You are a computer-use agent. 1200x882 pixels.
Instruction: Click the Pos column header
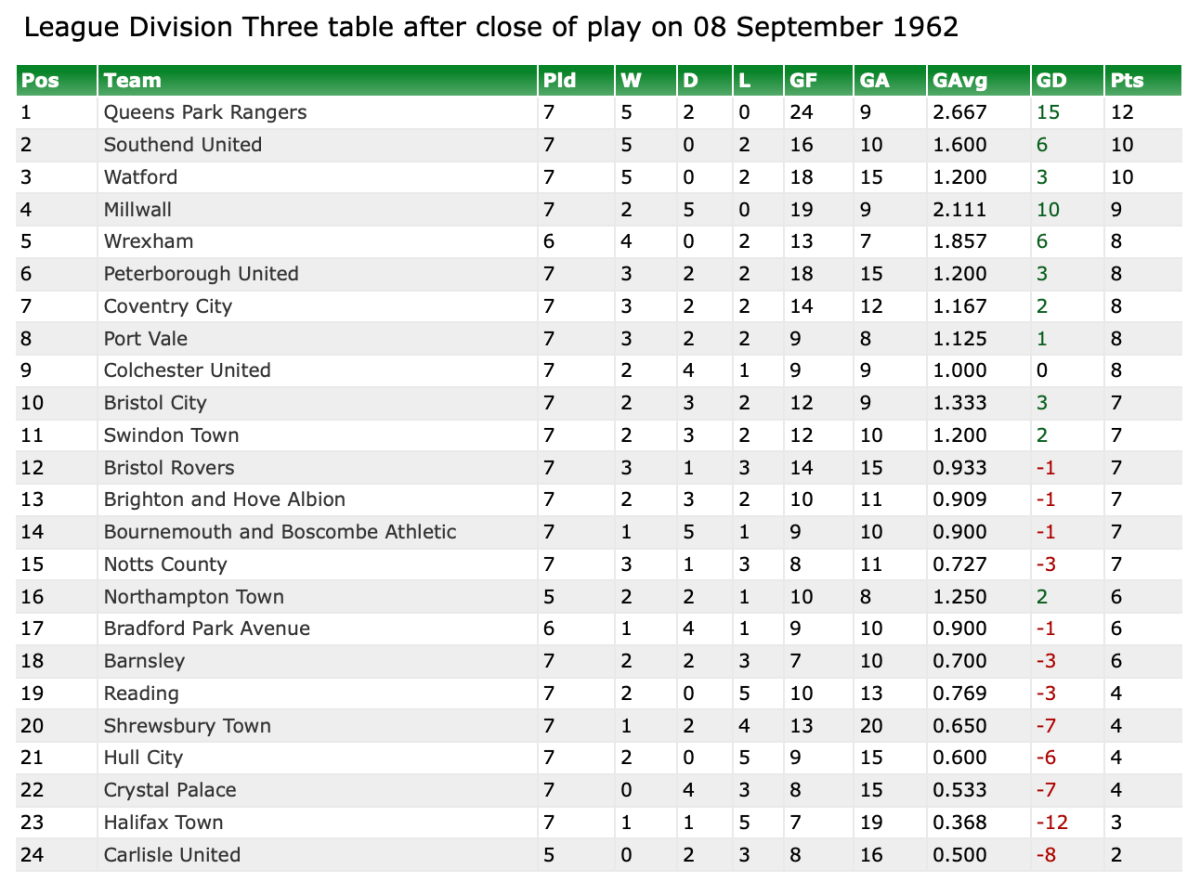pyautogui.click(x=40, y=81)
